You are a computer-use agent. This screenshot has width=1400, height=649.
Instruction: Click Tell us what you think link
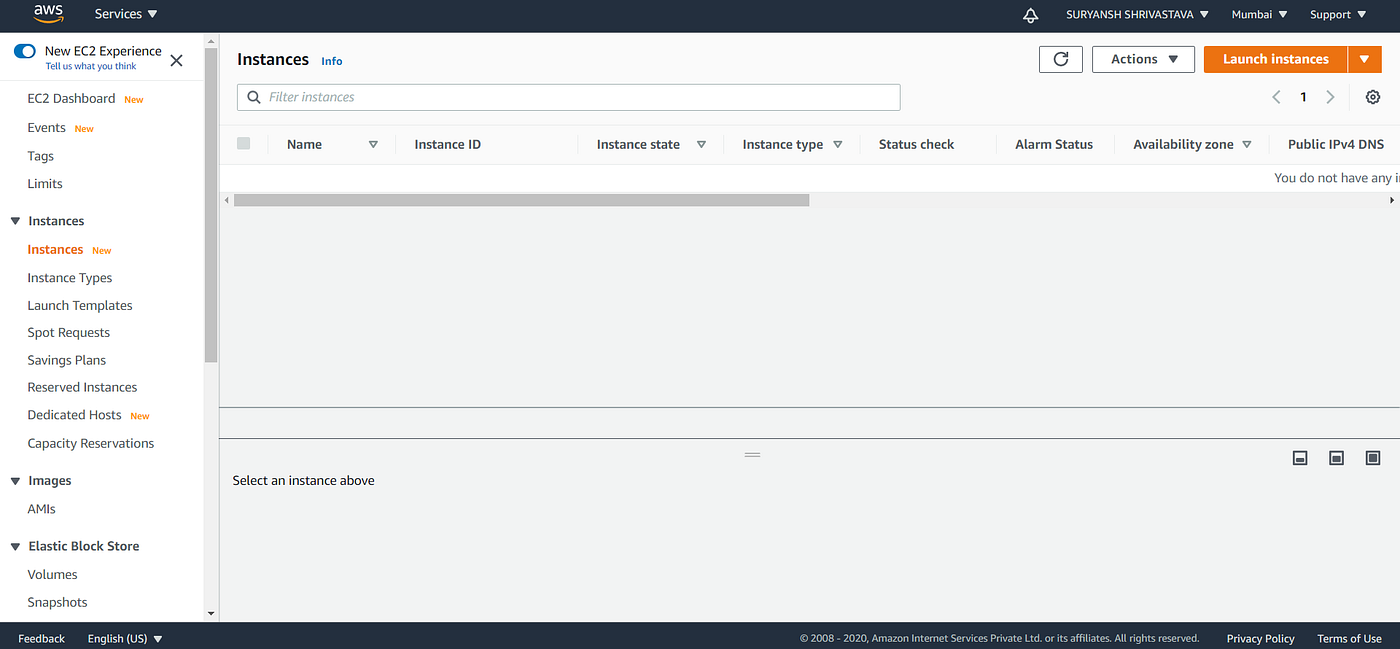point(91,66)
